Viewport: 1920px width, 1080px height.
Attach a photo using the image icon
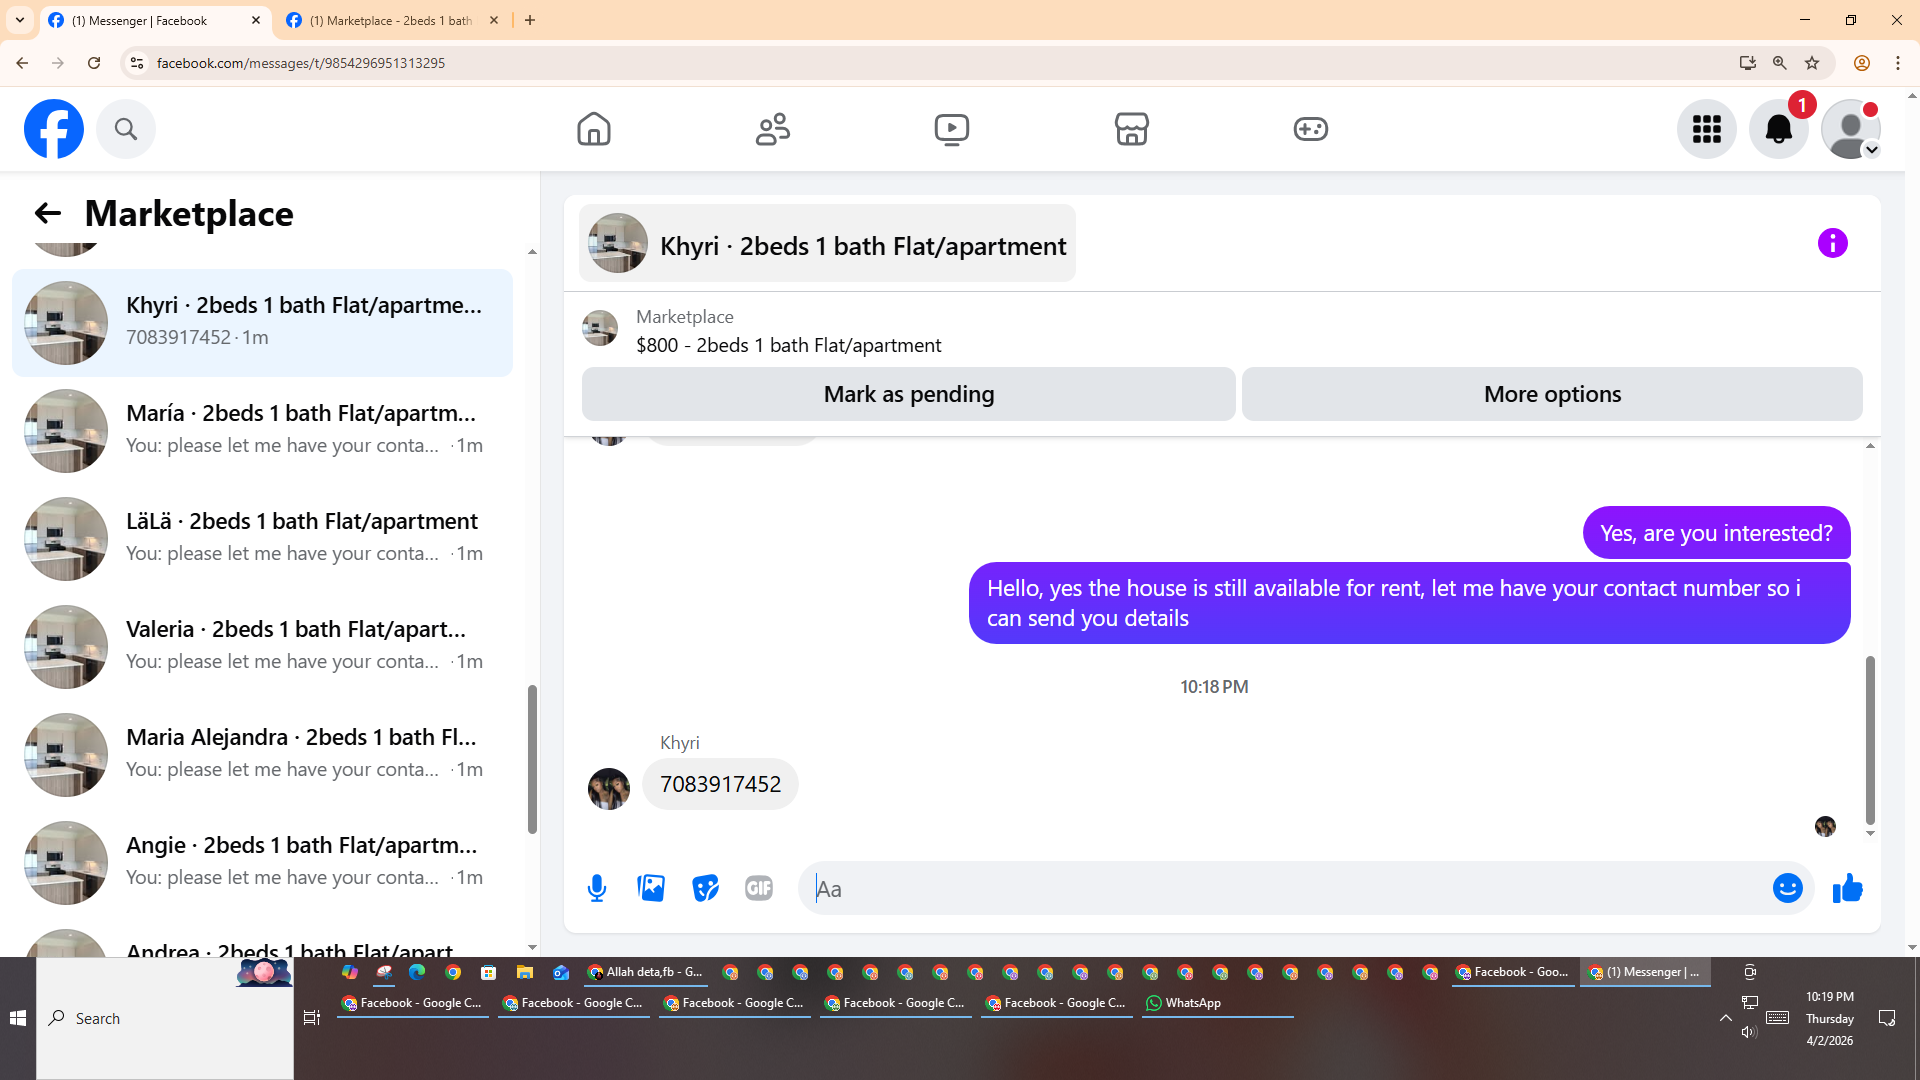tap(651, 888)
